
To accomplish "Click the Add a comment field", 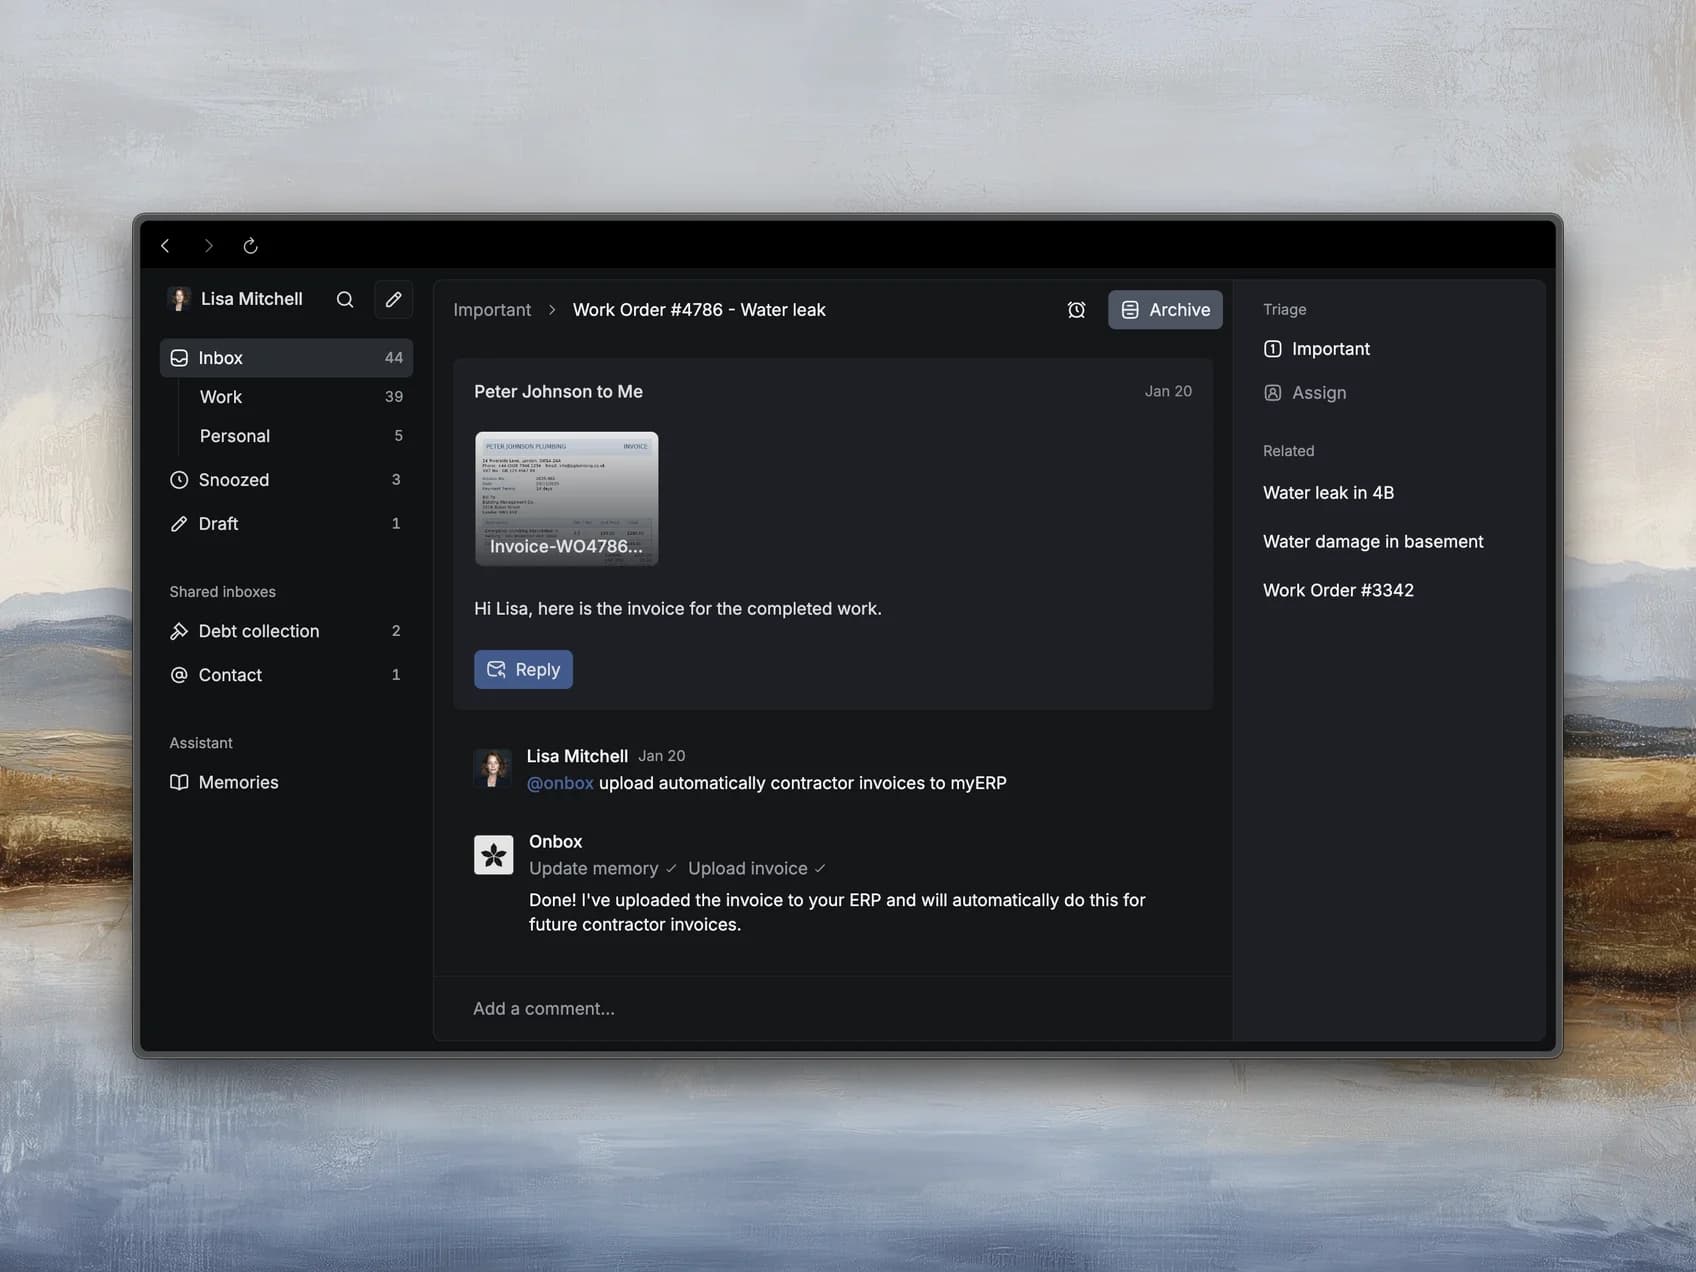I will pos(544,1008).
